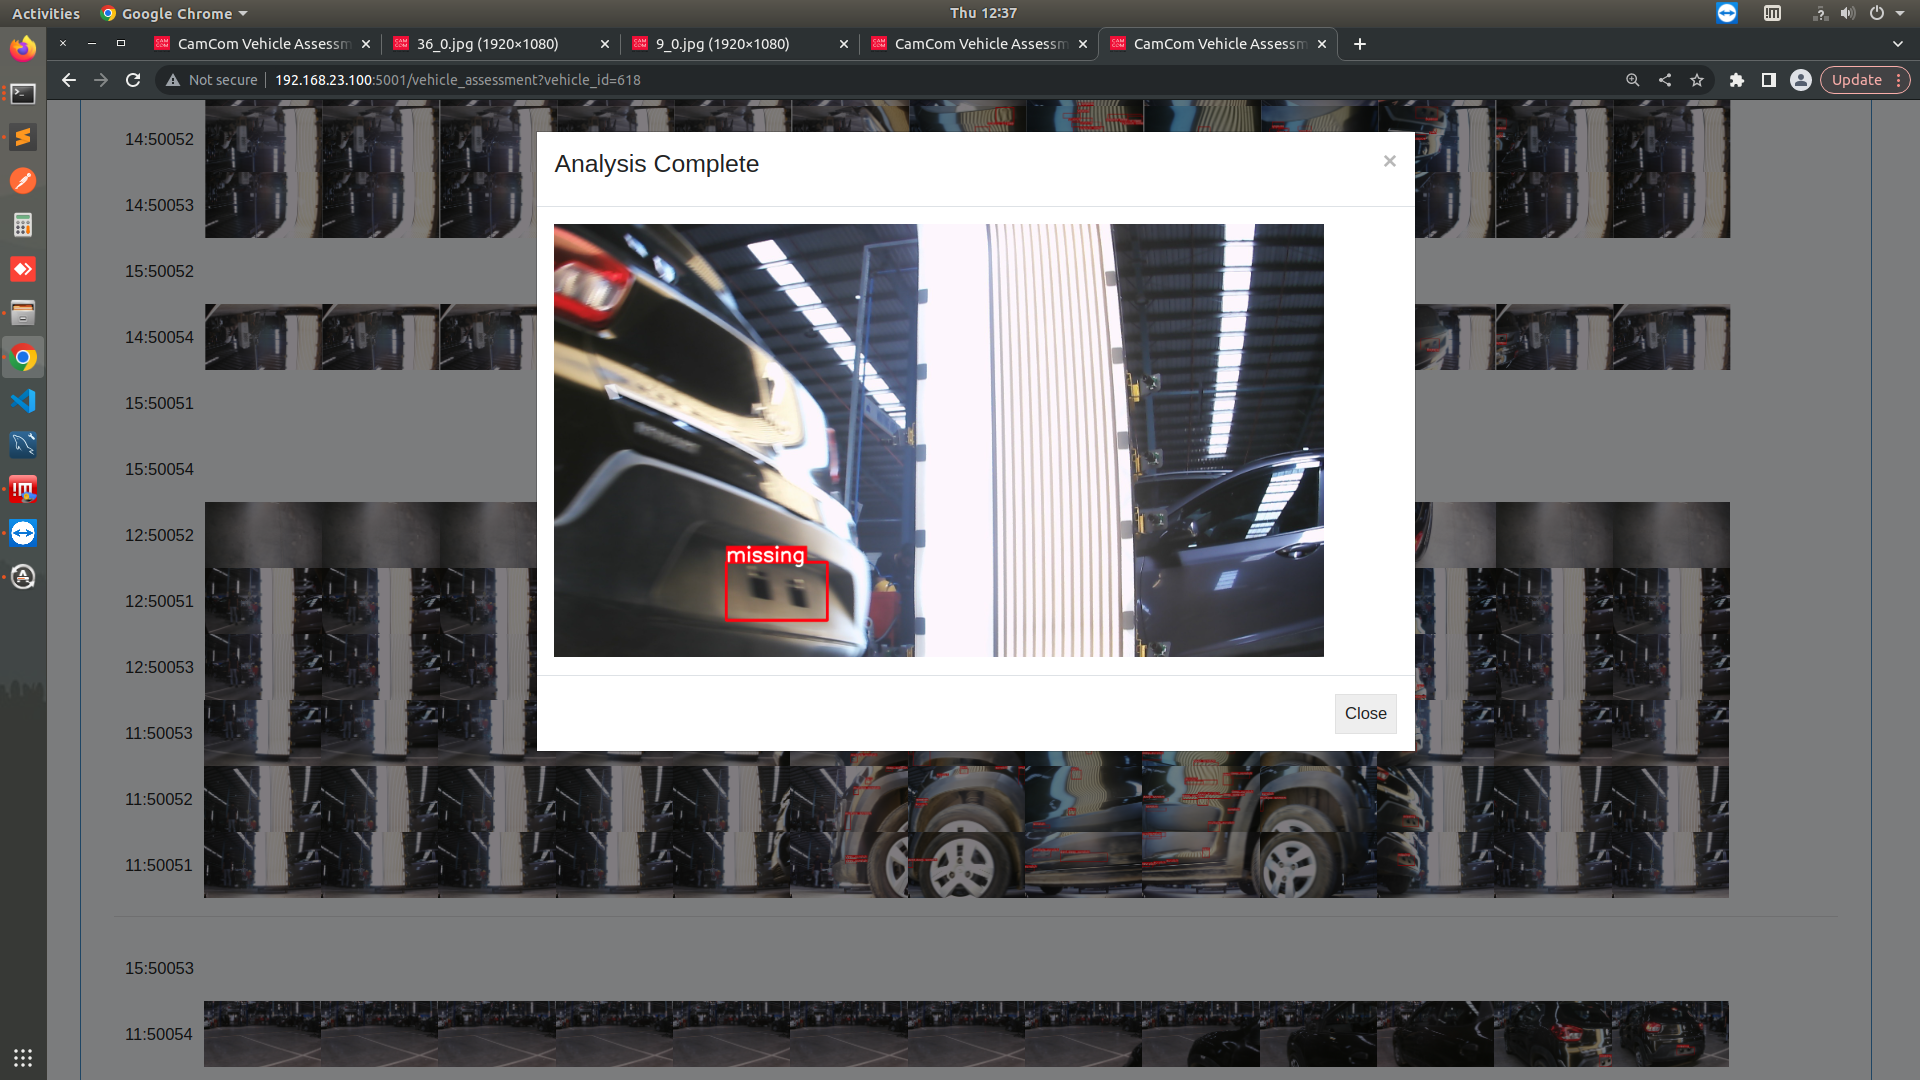
Task: Open Visual Studio Code from the dock
Action: coord(22,401)
